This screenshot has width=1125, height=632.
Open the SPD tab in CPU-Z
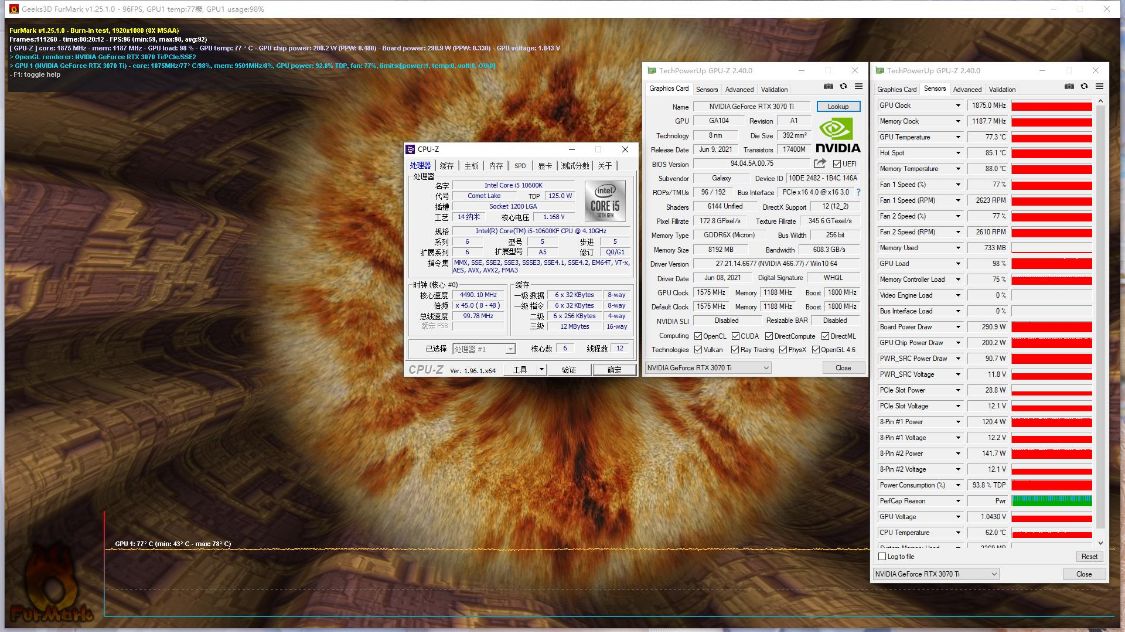(x=520, y=166)
